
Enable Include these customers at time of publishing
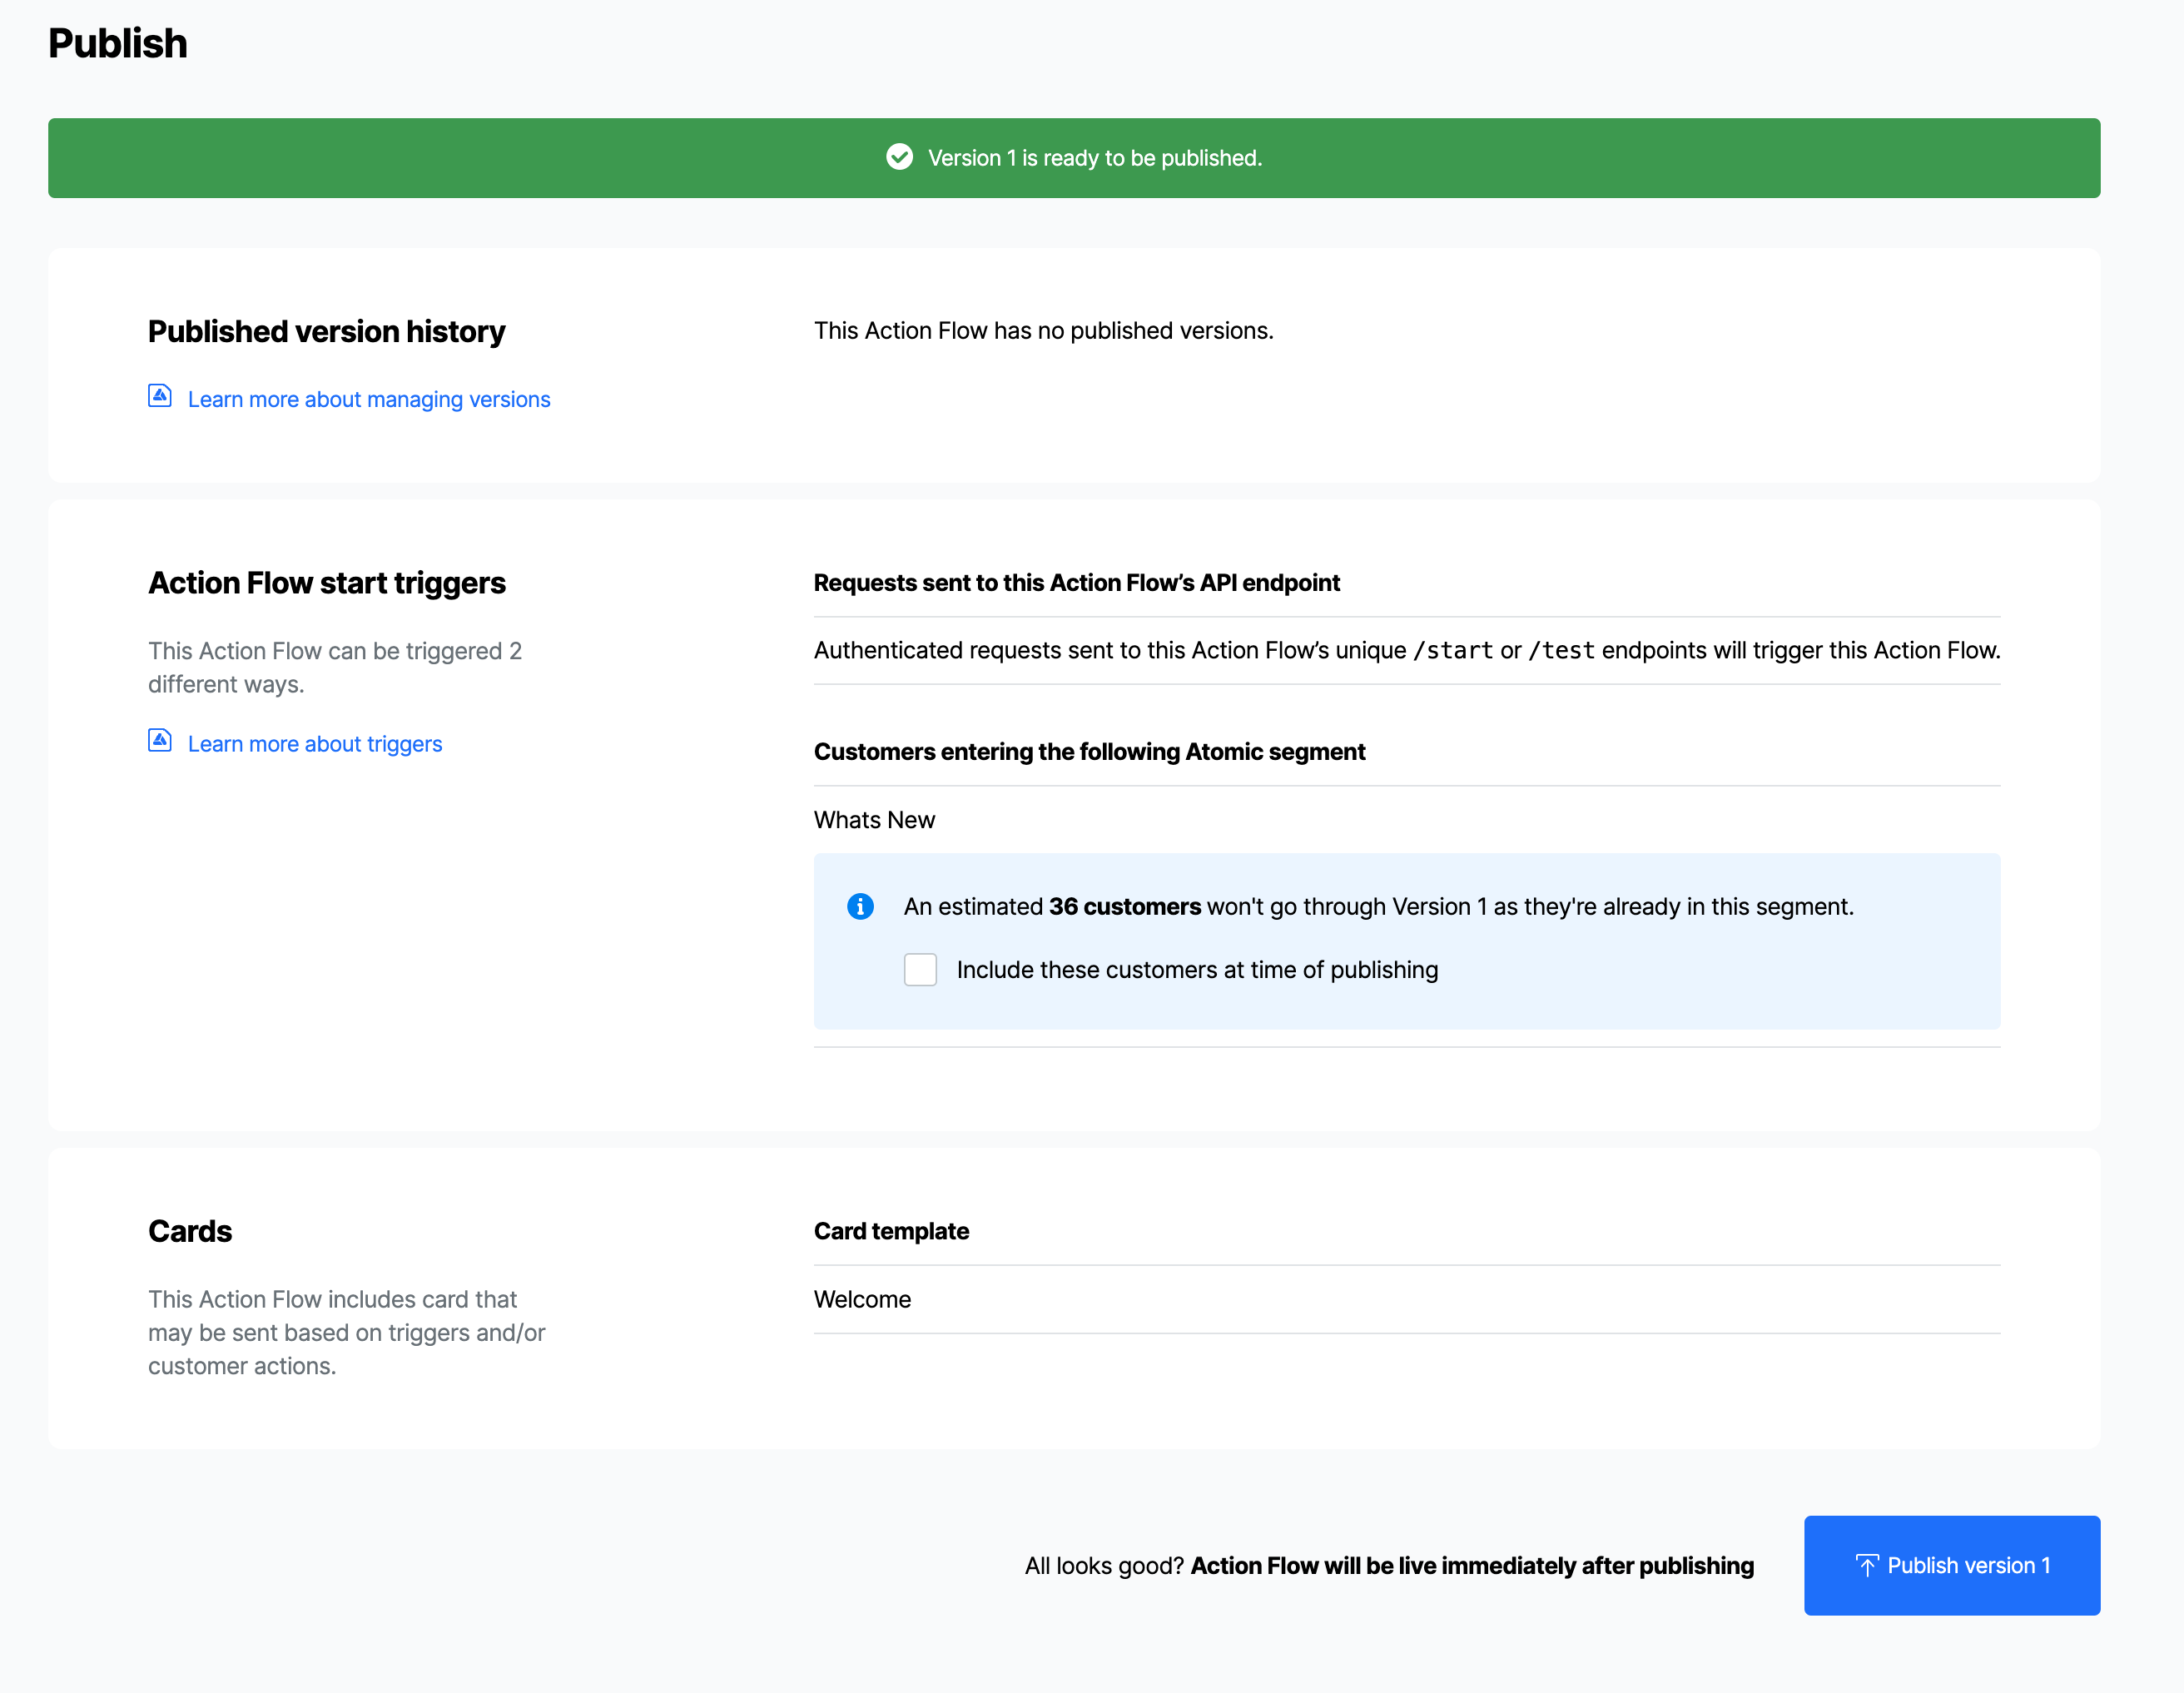[x=920, y=969]
